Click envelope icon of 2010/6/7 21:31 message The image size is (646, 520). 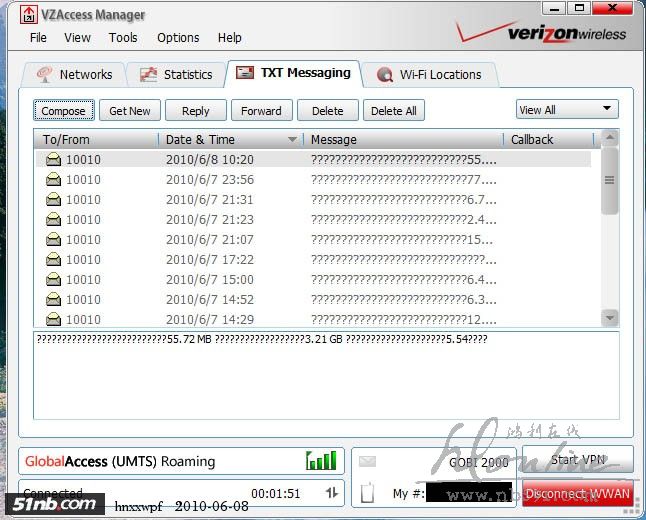tap(54, 199)
